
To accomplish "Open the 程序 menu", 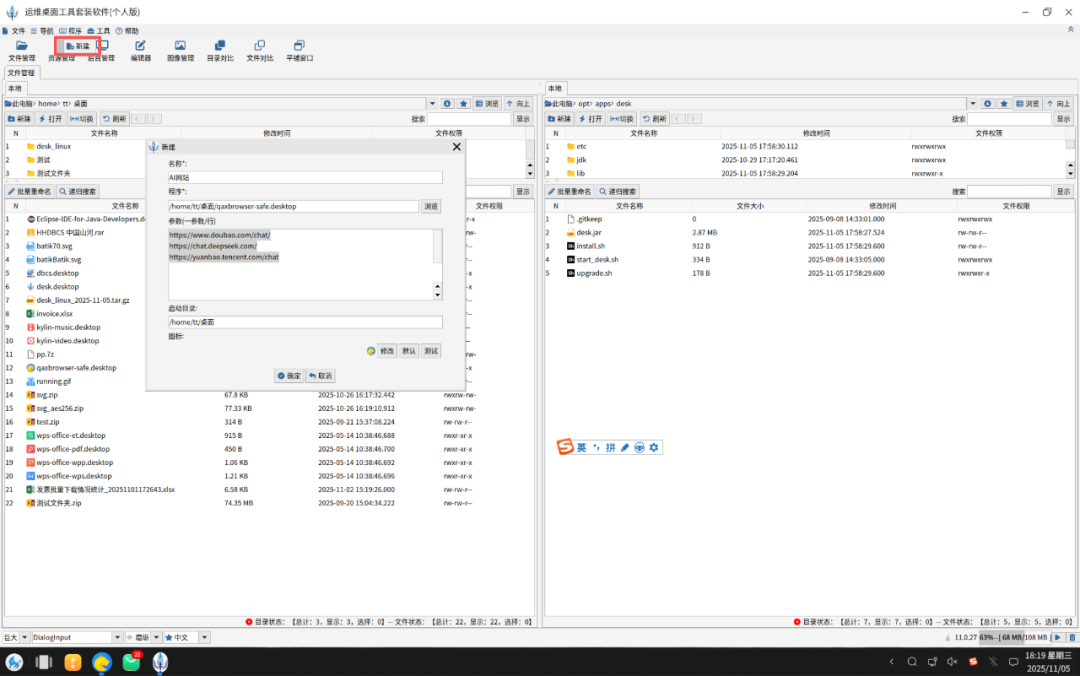I will click(x=70, y=31).
